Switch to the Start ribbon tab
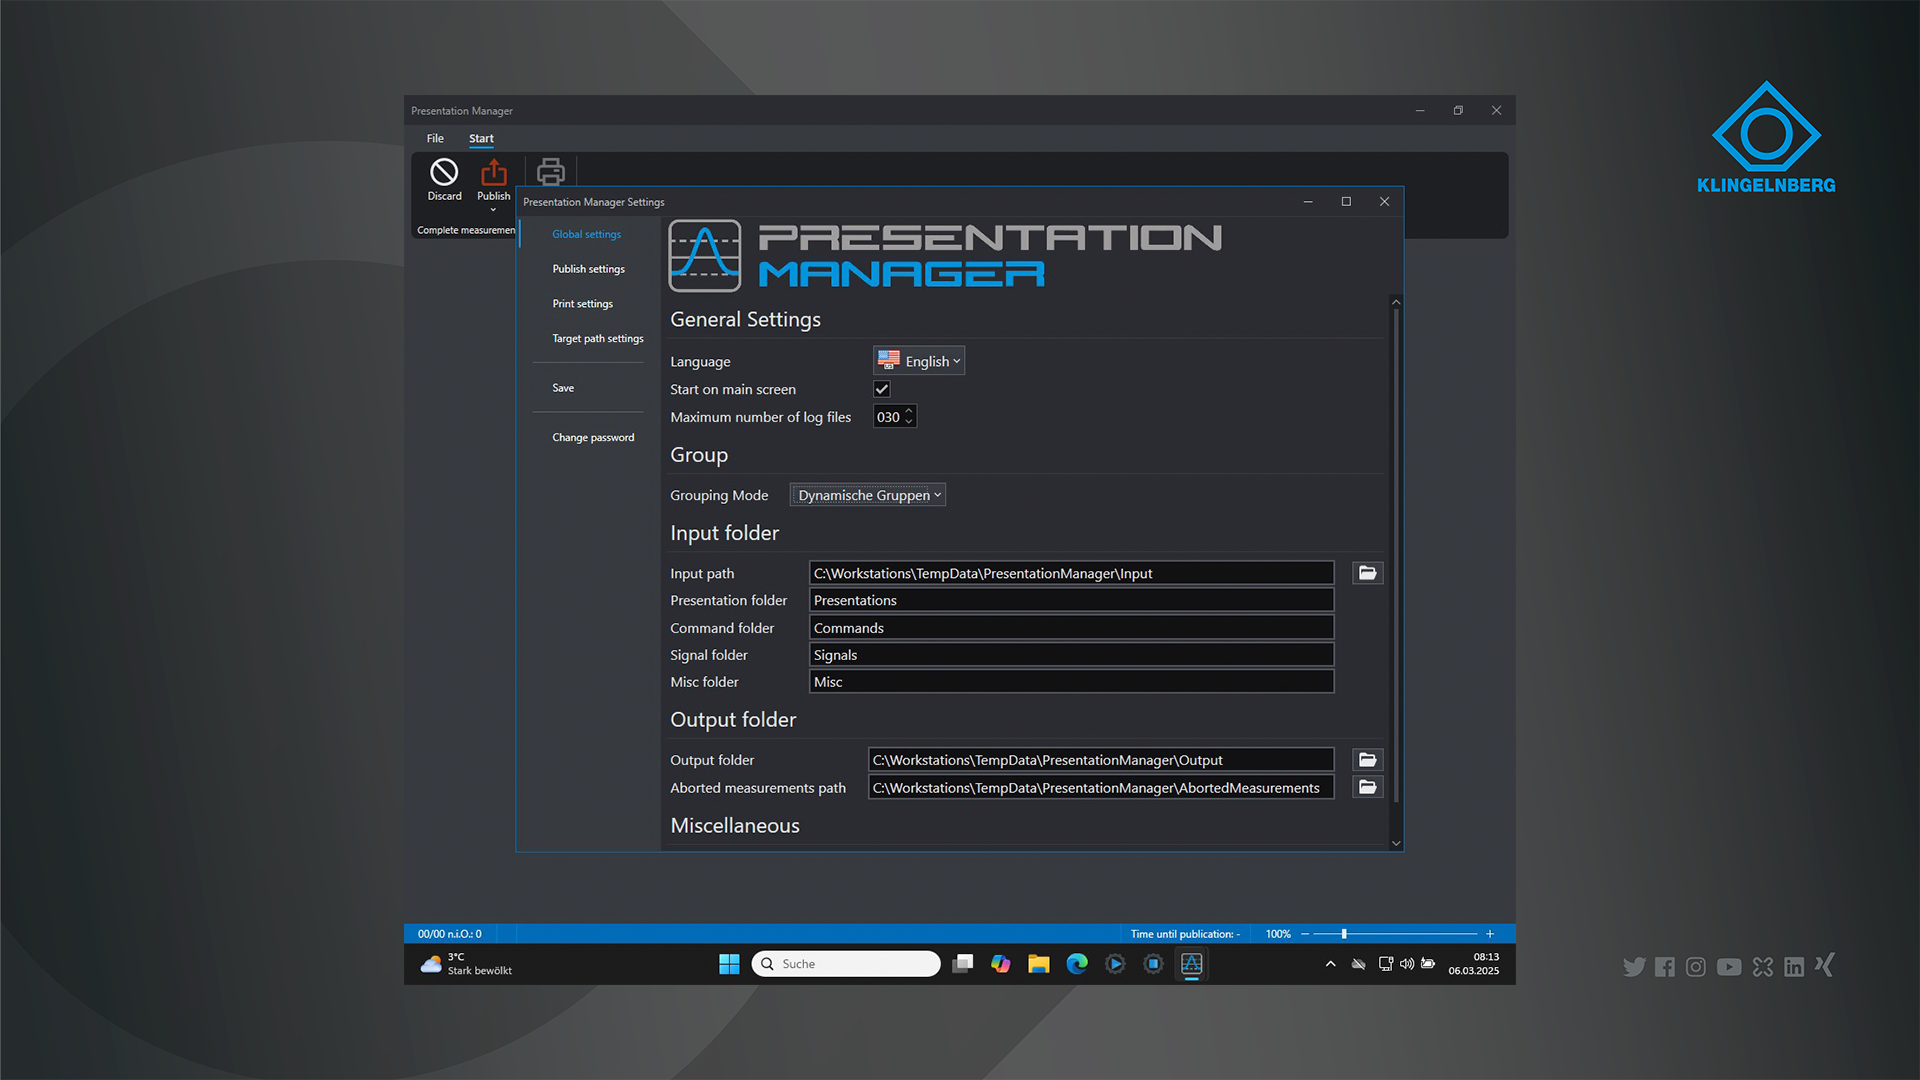 [x=481, y=138]
